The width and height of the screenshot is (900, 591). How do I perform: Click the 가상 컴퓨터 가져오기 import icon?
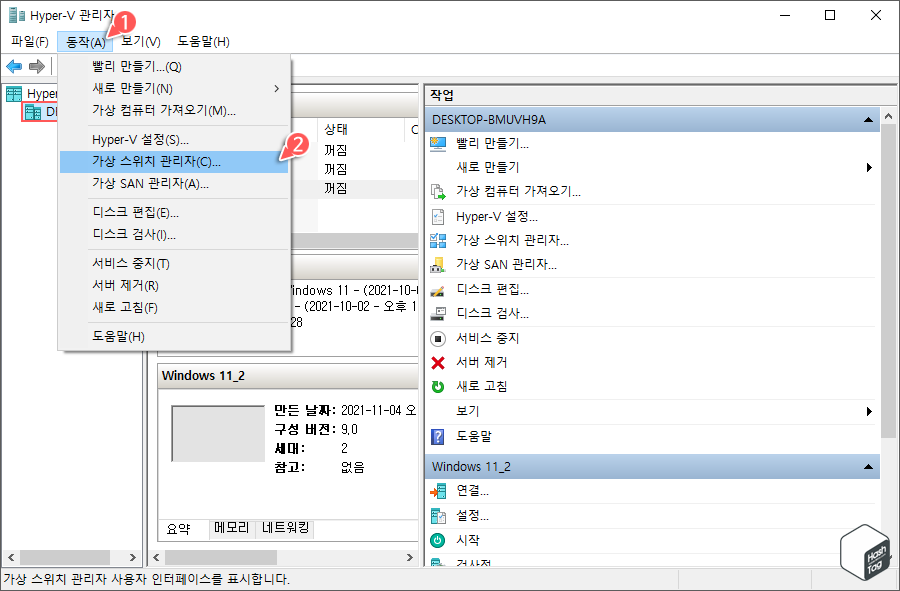click(438, 192)
